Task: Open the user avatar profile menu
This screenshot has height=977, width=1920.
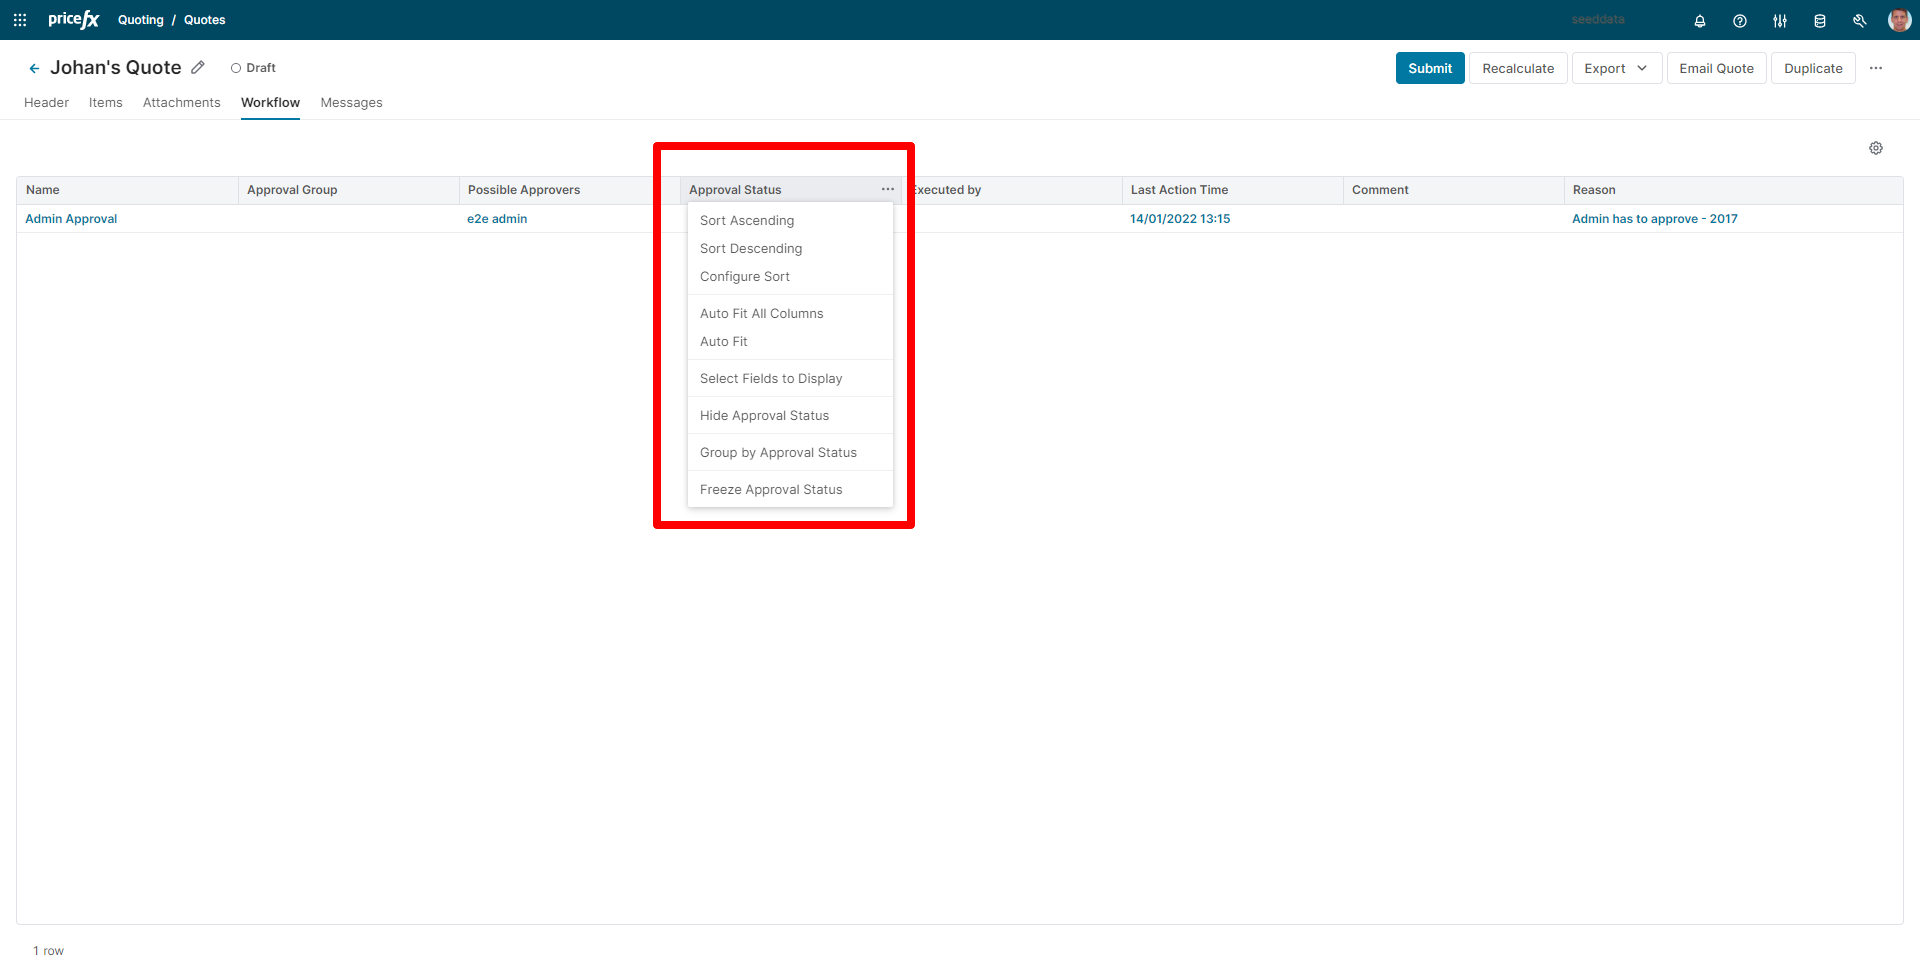Action: [x=1898, y=20]
